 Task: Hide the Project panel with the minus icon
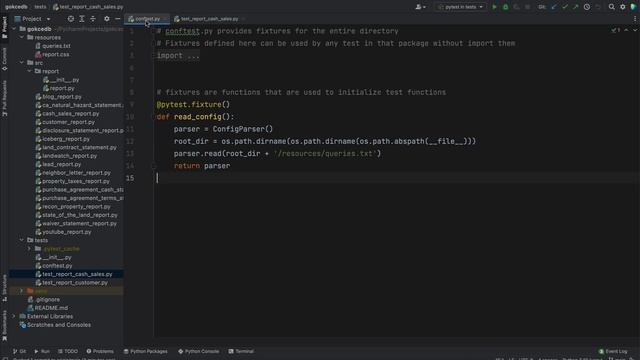click(x=118, y=19)
